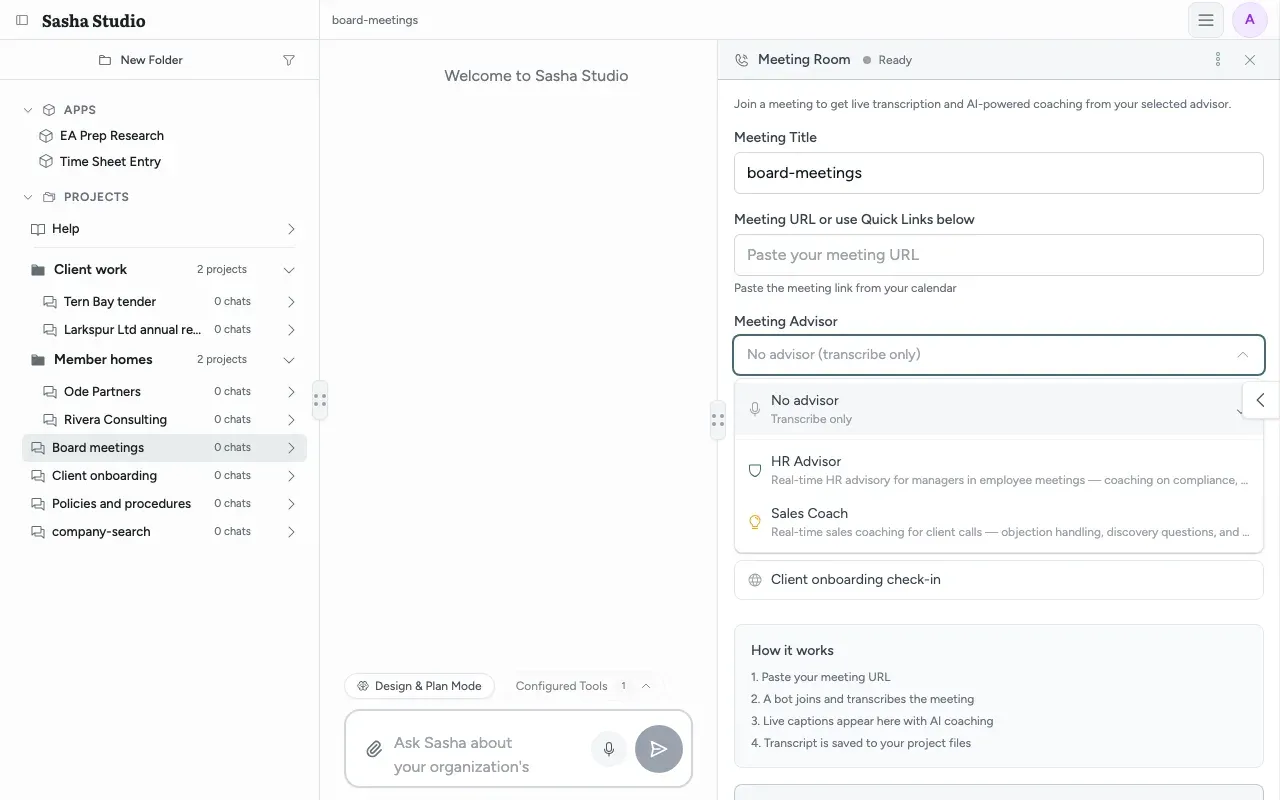Collapse the PROJECTS section
This screenshot has width=1280, height=800.
click(x=28, y=197)
